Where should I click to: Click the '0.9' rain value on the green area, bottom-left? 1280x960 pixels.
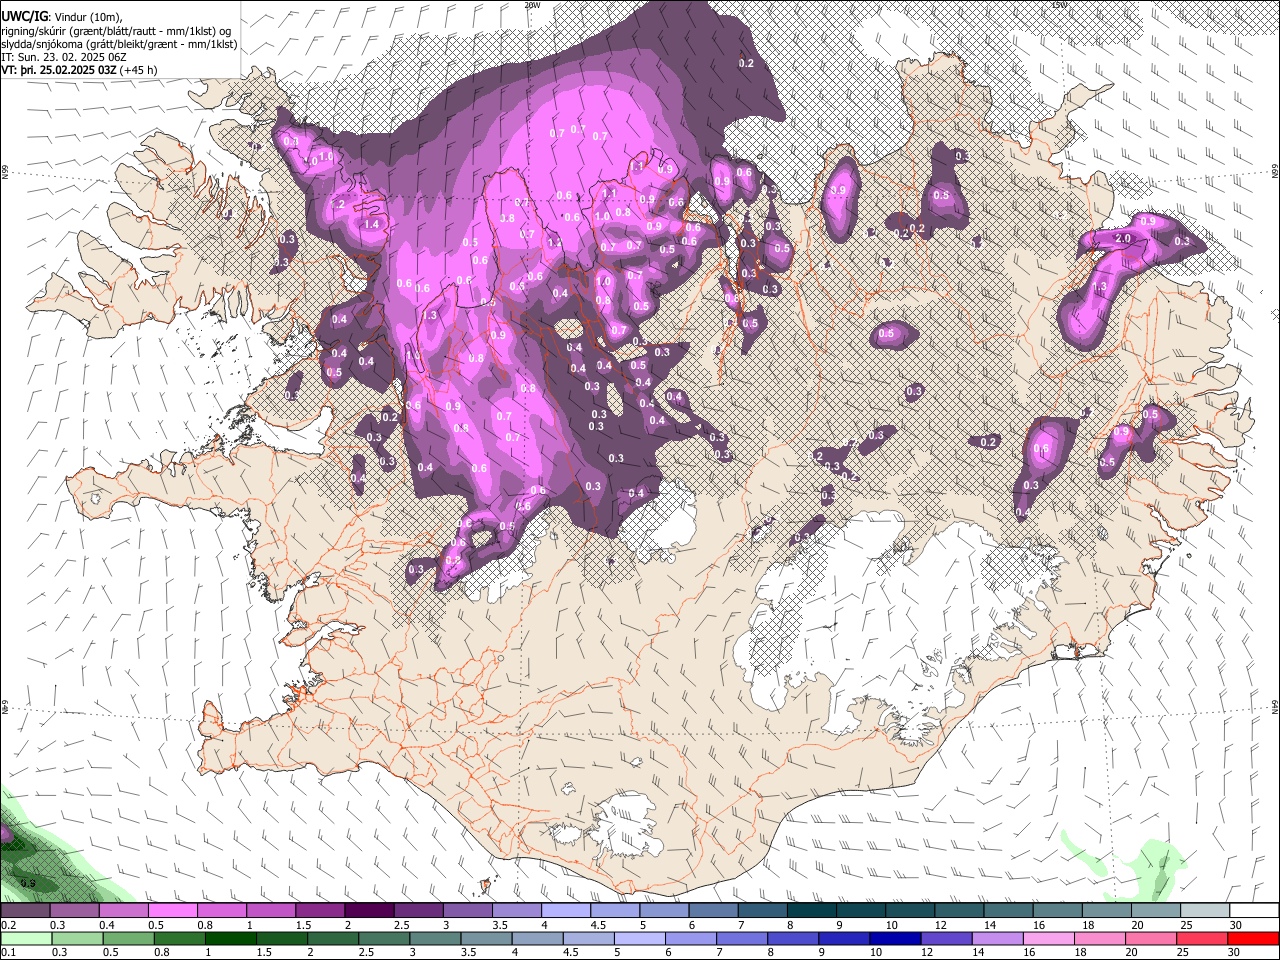[x=28, y=883]
